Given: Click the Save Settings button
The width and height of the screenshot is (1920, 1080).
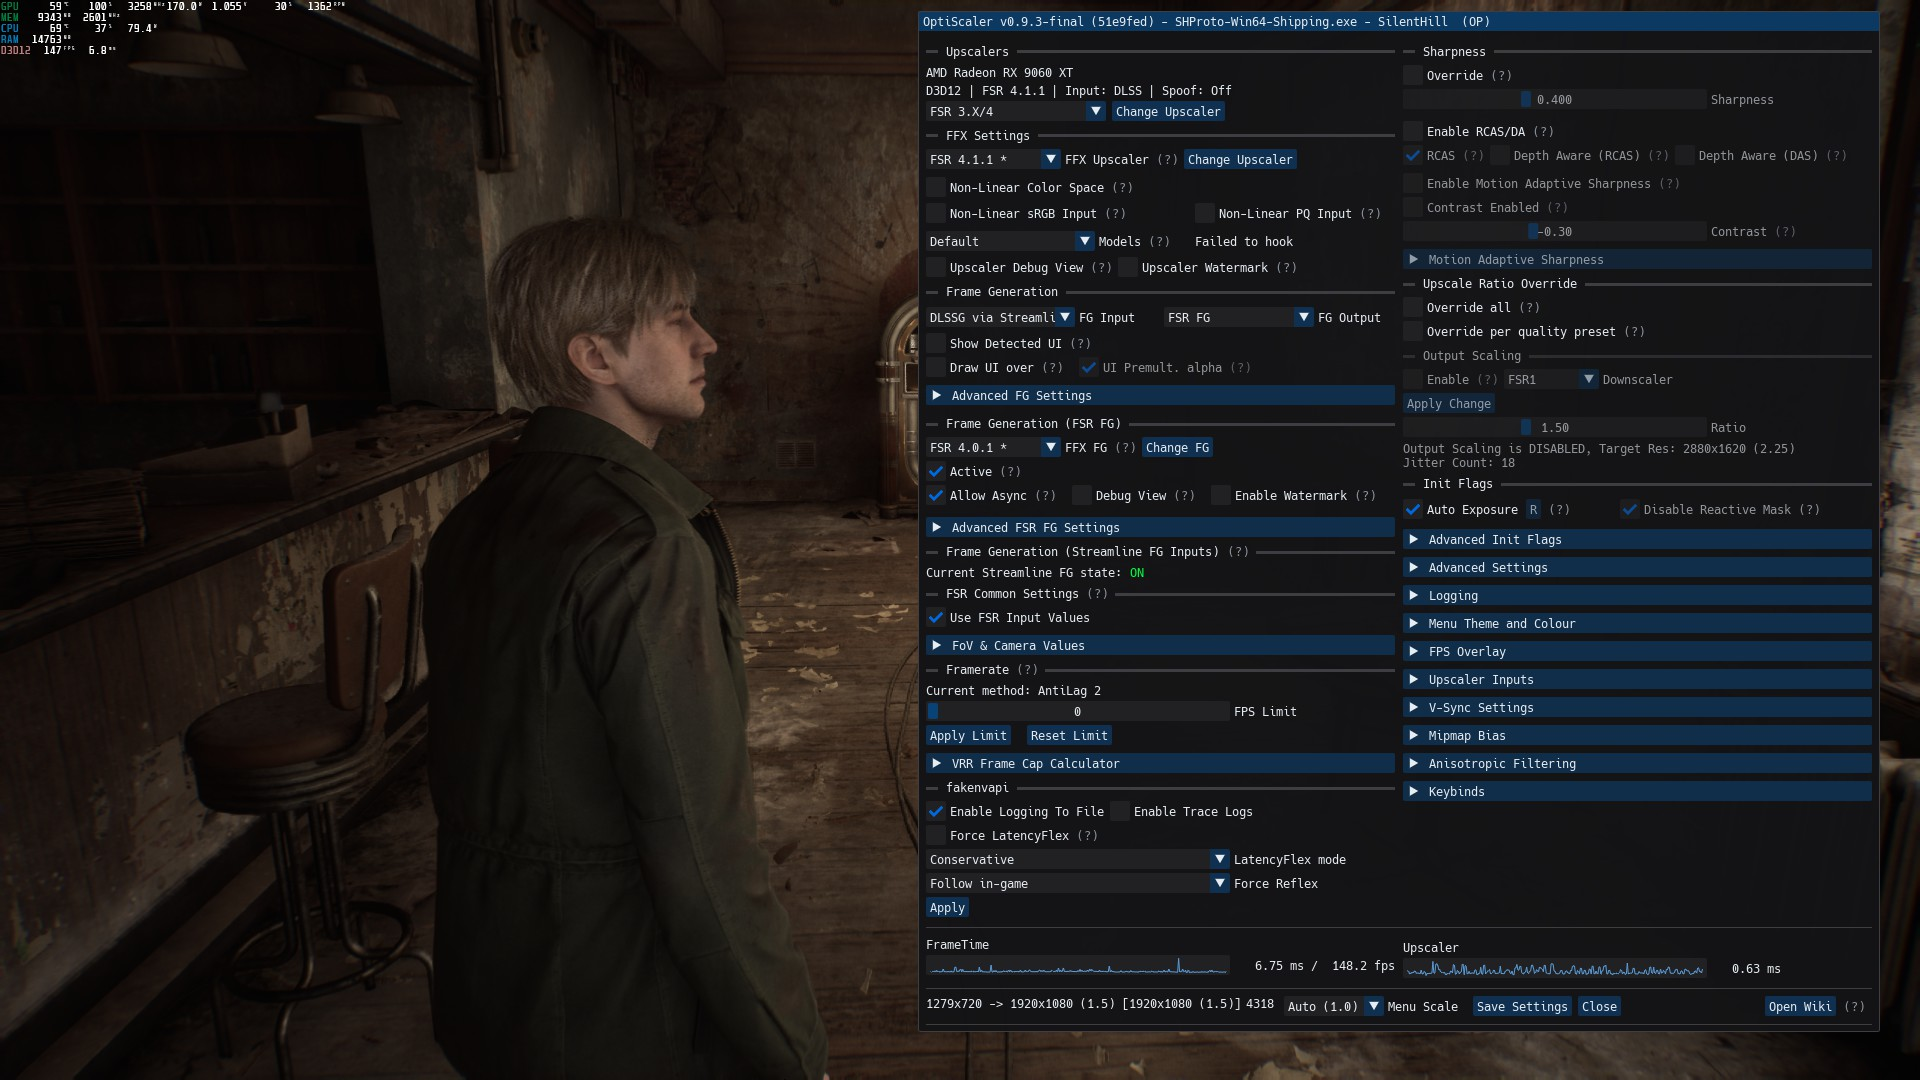Looking at the screenshot, I should pyautogui.click(x=1522, y=1007).
